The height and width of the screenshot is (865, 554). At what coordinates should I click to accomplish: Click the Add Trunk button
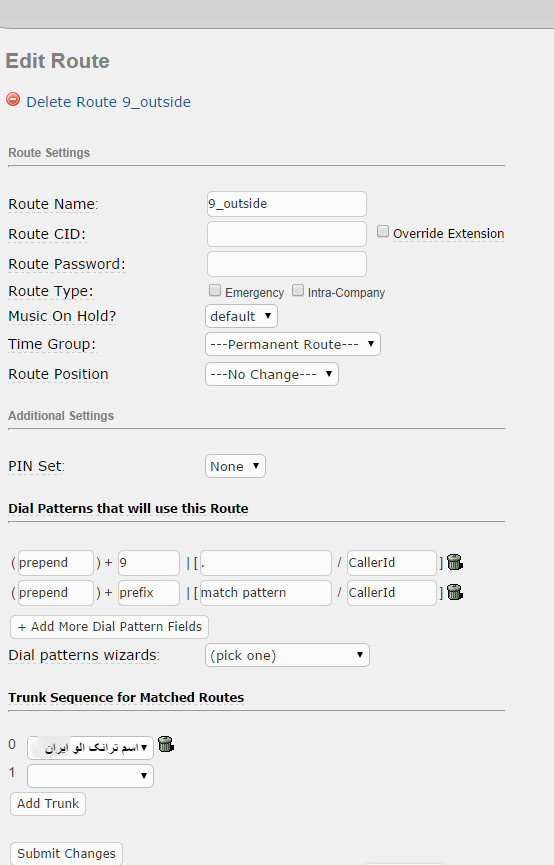click(48, 804)
